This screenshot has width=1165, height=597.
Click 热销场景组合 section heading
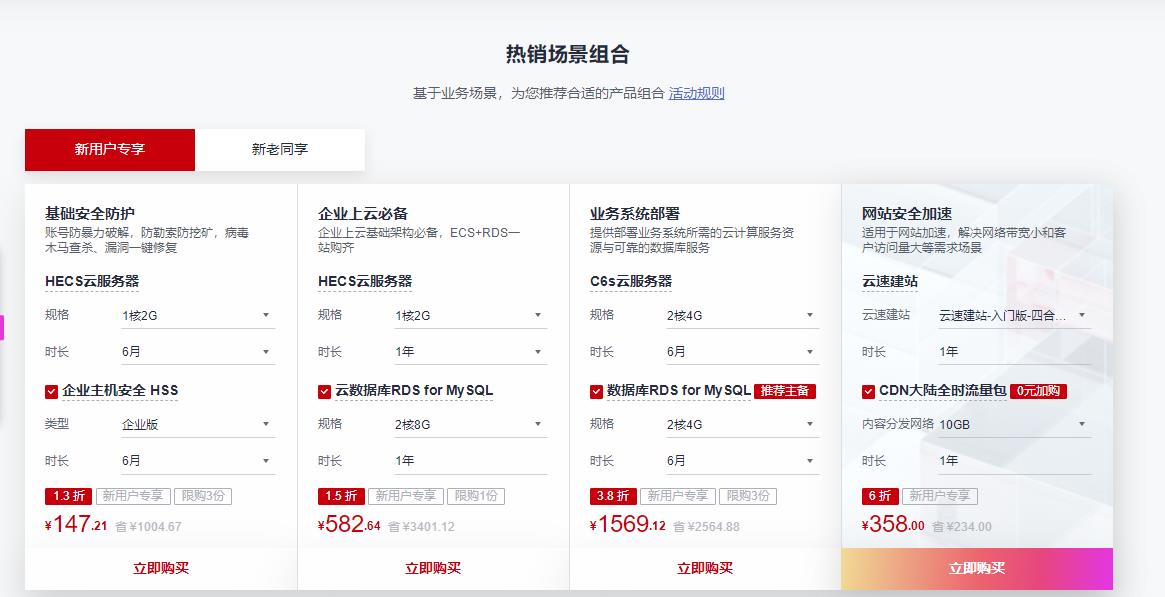point(568,54)
